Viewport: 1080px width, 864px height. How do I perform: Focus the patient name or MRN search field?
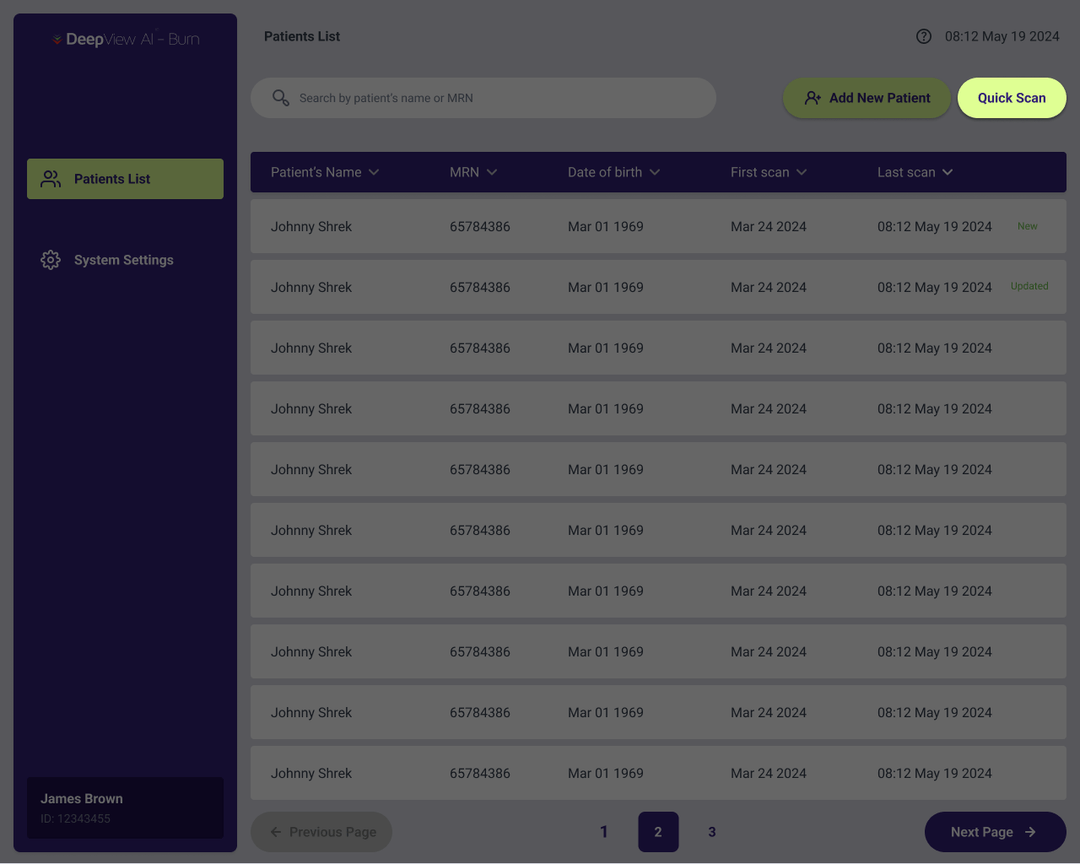pyautogui.click(x=484, y=98)
